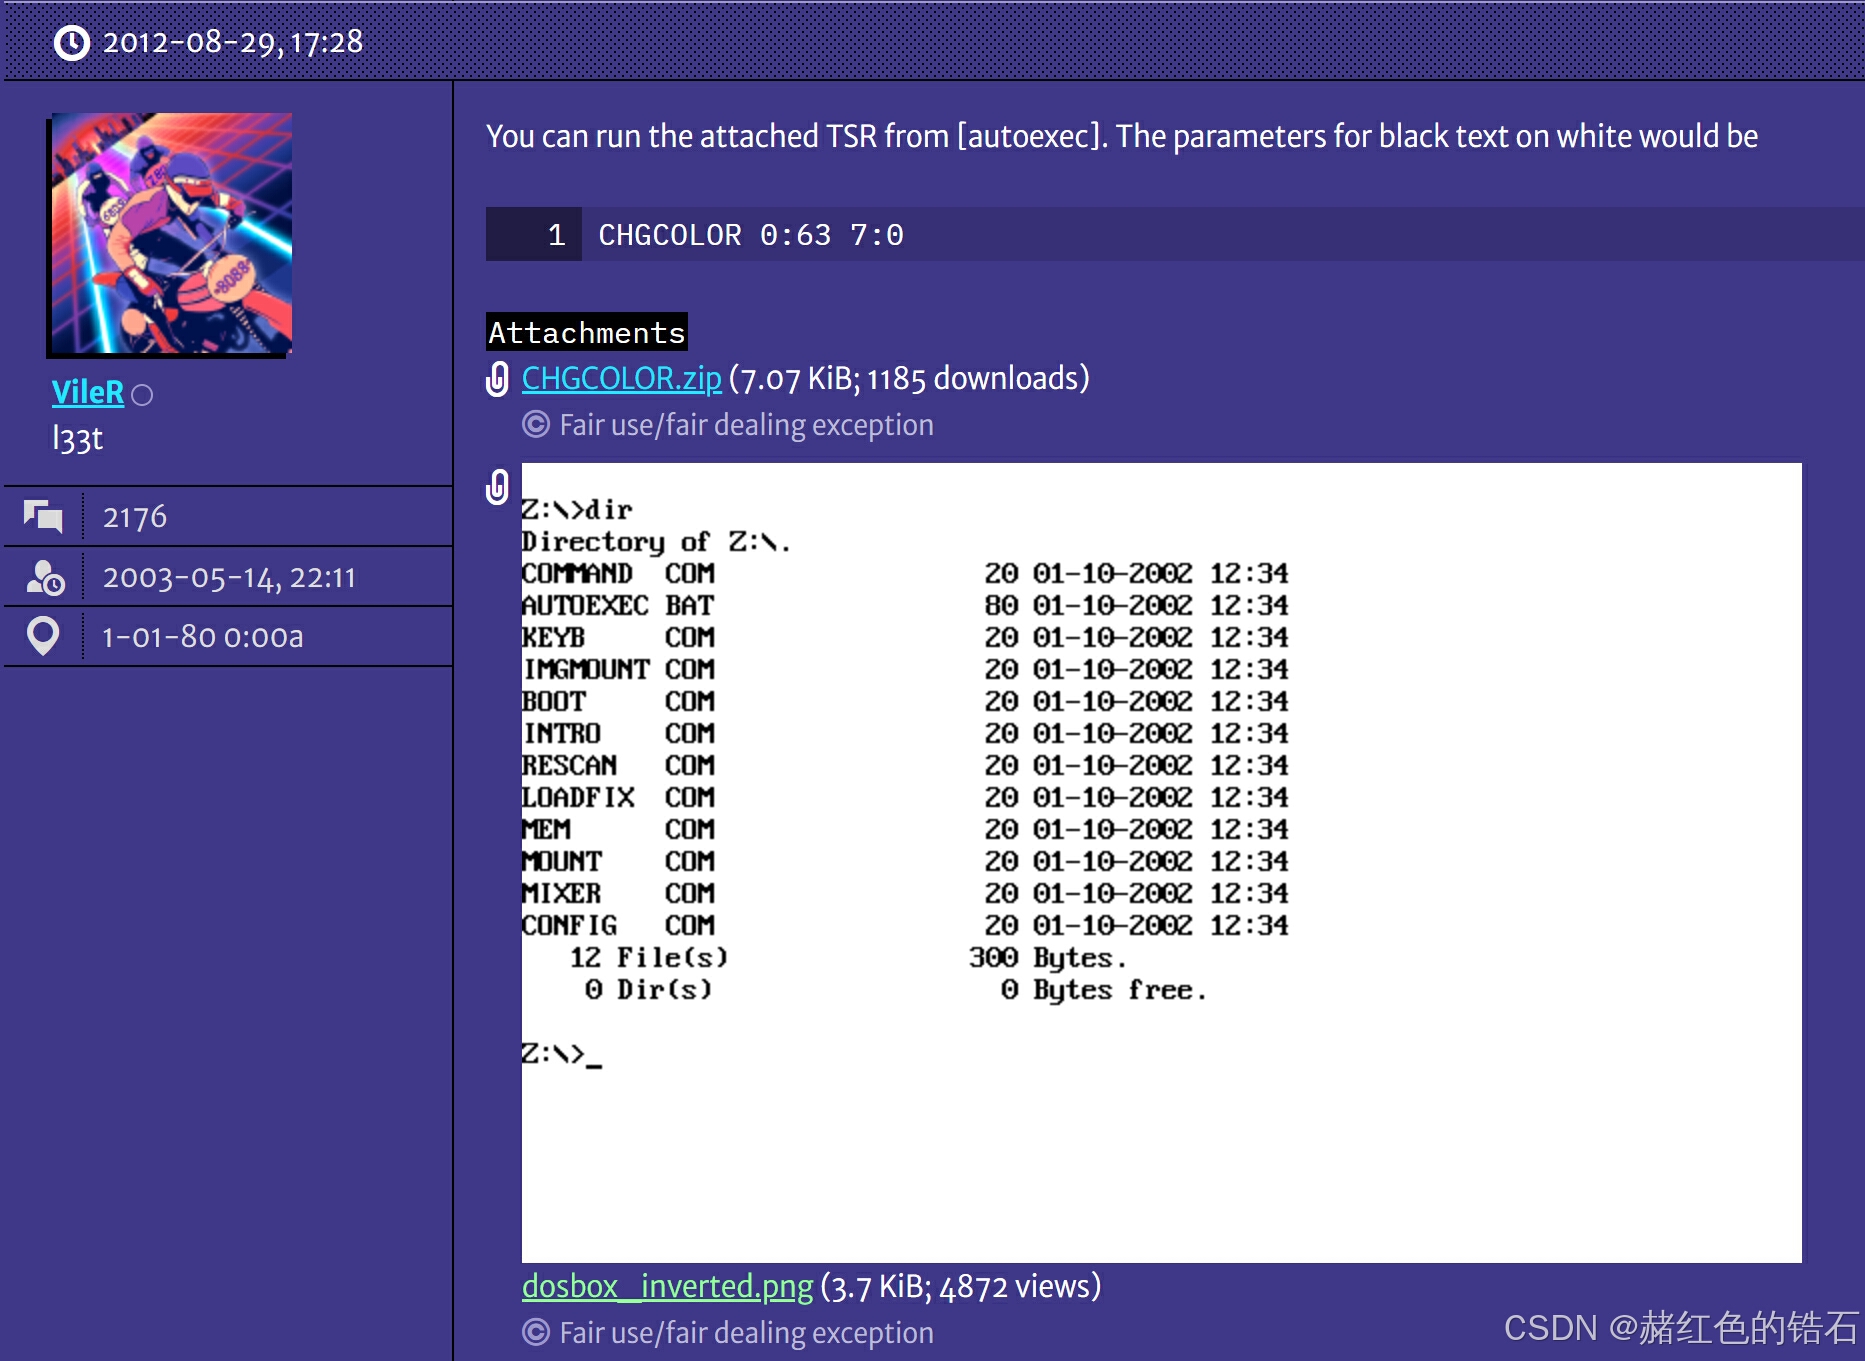Open the inverted DOSBox screenshot image
Viewport: 1865px width, 1361px height.
pyautogui.click(x=1161, y=862)
